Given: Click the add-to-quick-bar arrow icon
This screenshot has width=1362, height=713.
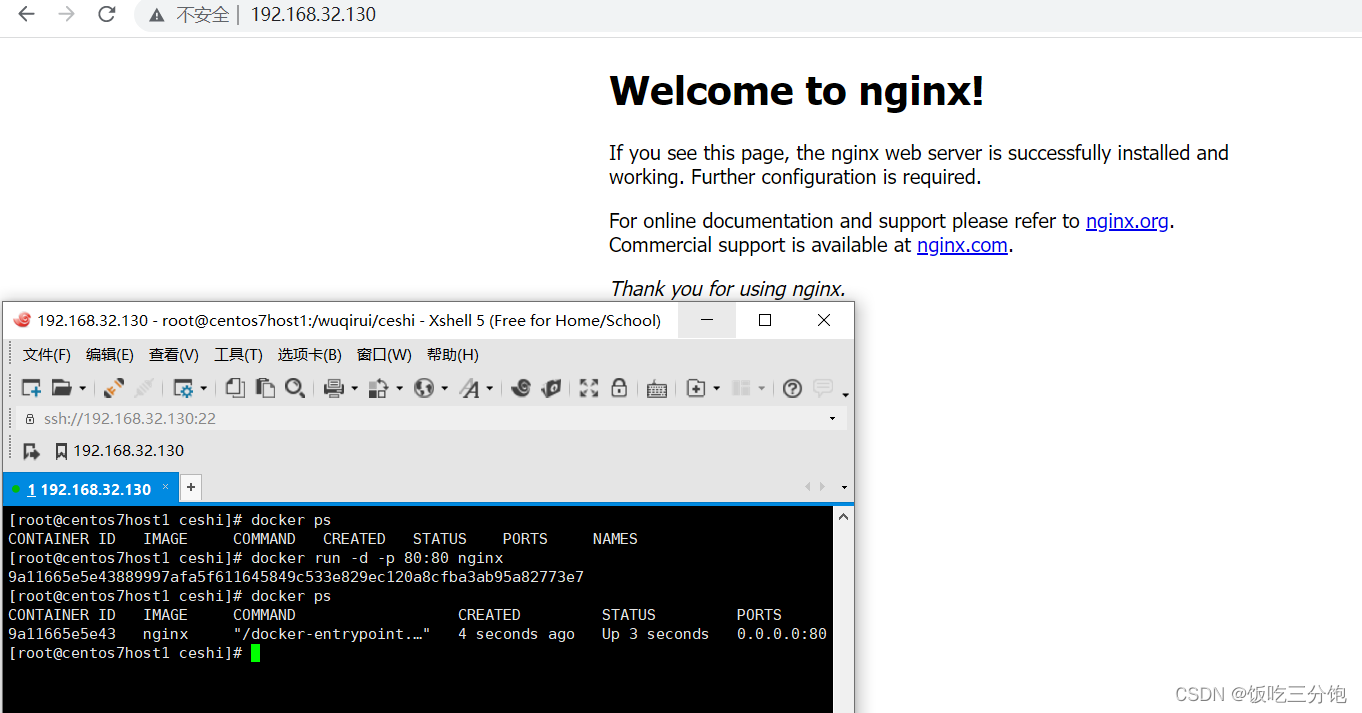Looking at the screenshot, I should (31, 451).
